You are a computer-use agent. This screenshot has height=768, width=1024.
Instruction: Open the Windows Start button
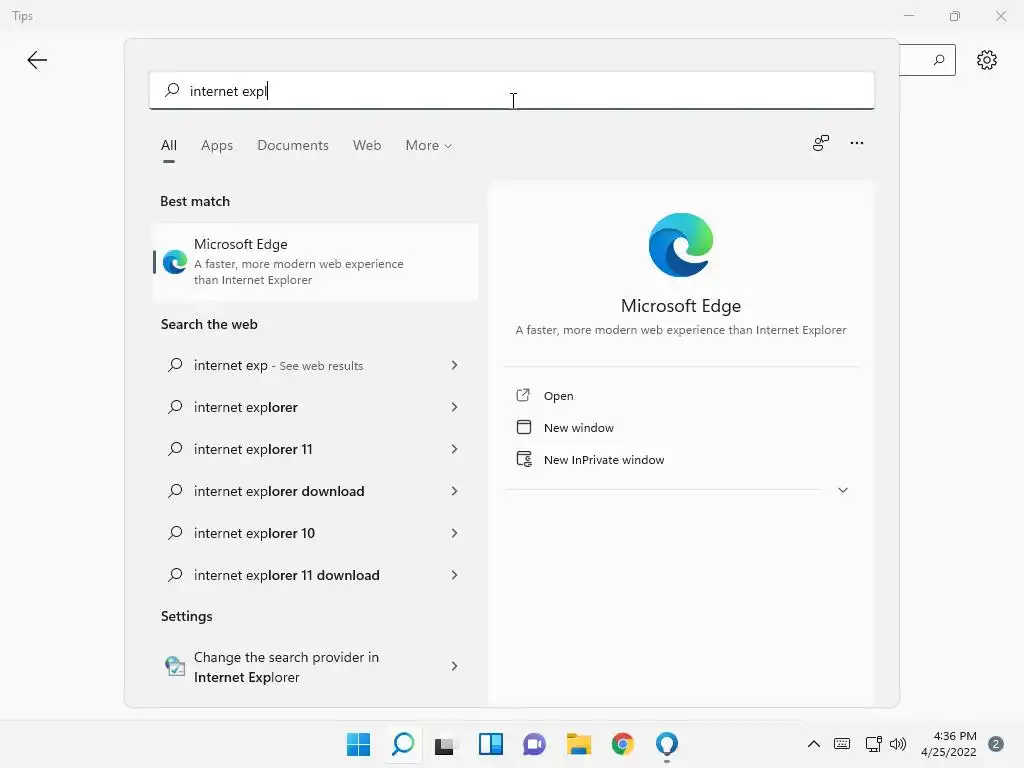pos(359,744)
